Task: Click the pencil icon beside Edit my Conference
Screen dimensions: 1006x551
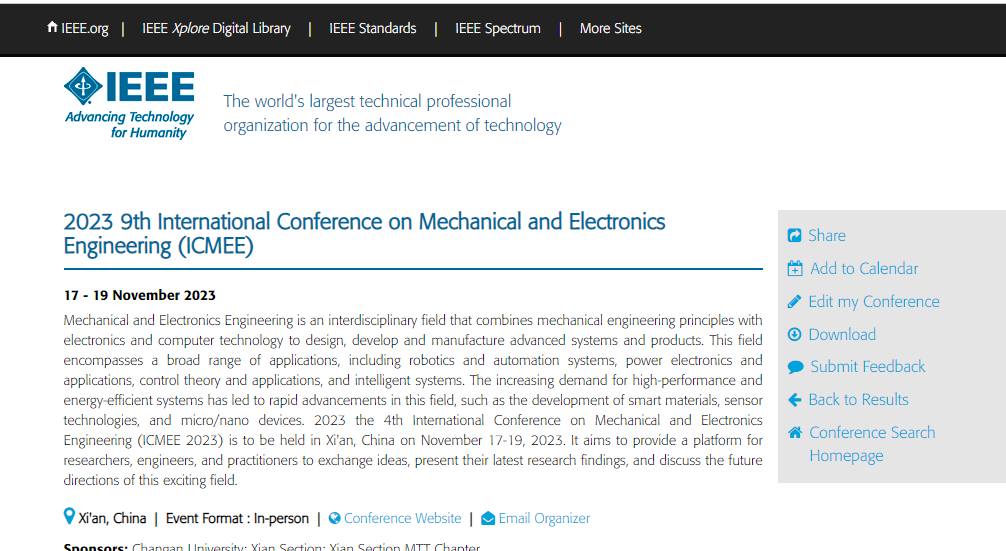Action: click(794, 301)
